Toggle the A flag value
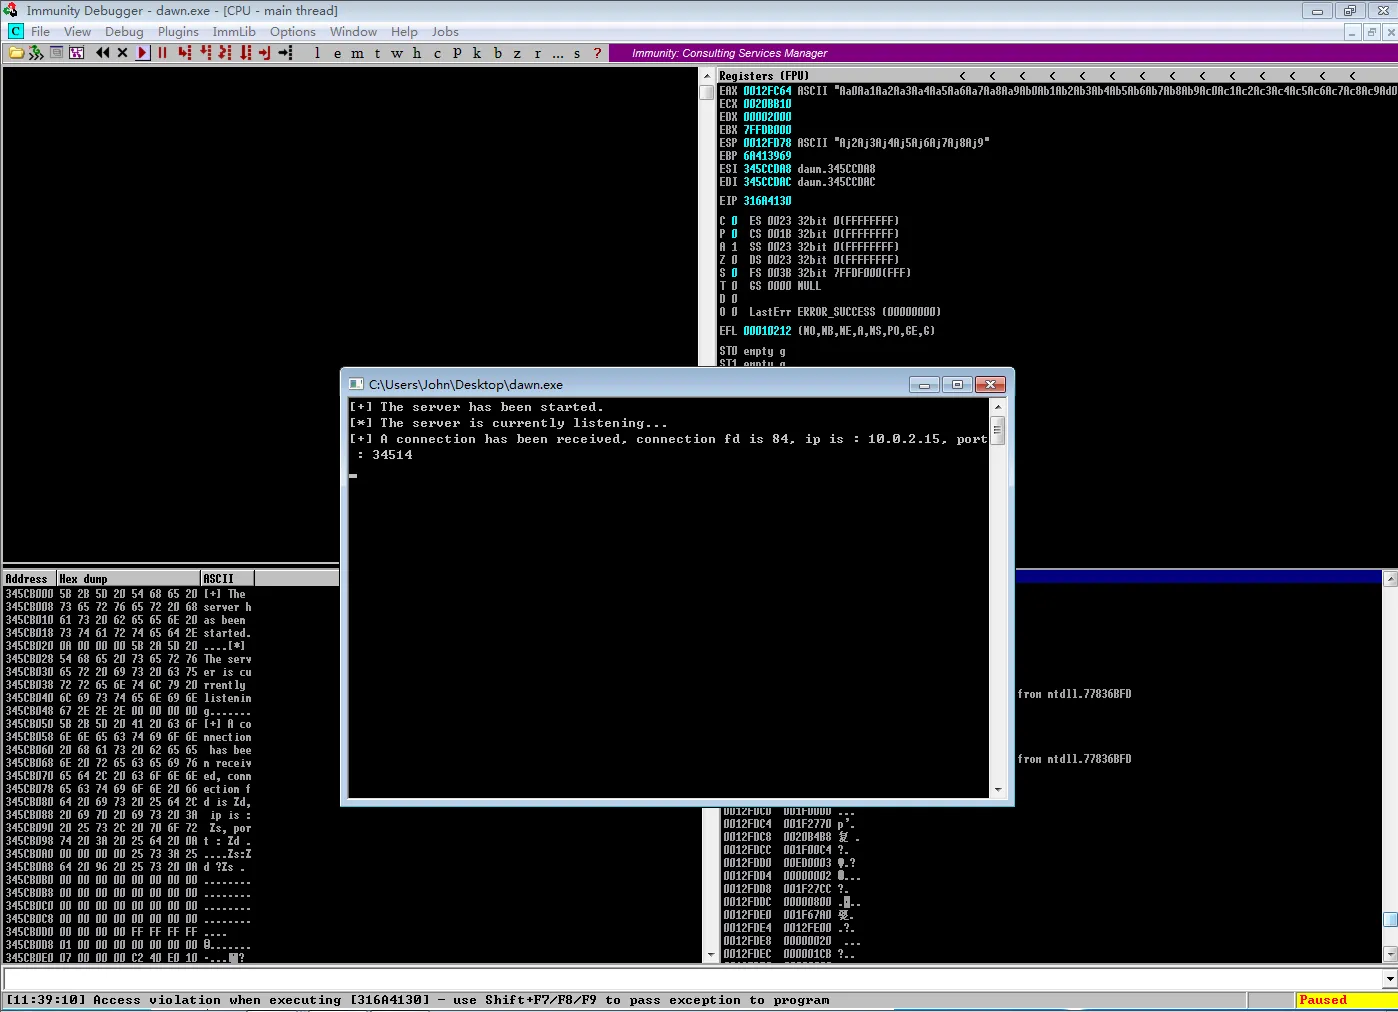1398x1012 pixels. (x=734, y=247)
